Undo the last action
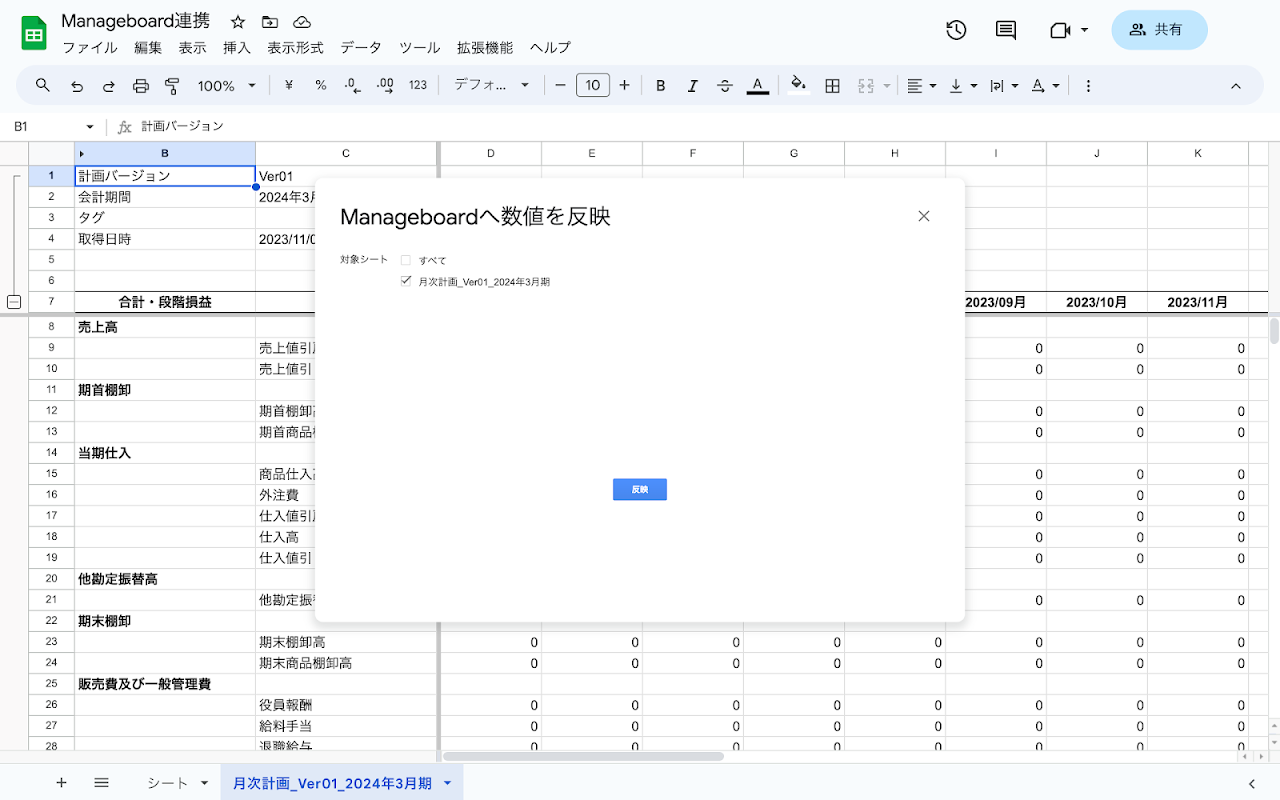 (x=77, y=86)
